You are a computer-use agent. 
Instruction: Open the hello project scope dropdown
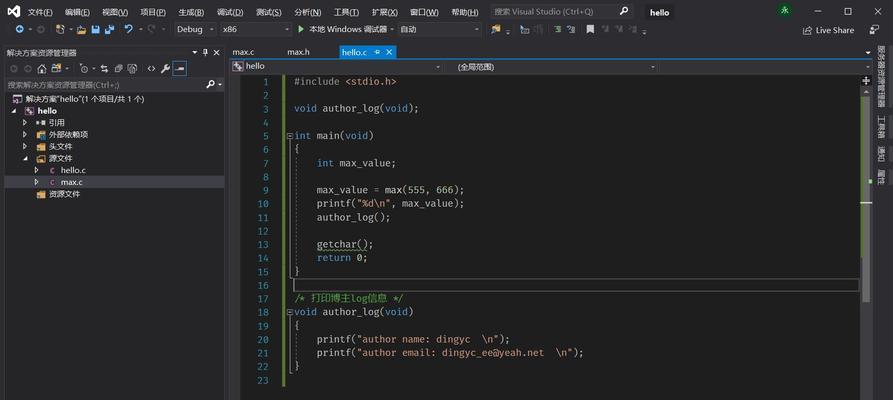tap(337, 67)
